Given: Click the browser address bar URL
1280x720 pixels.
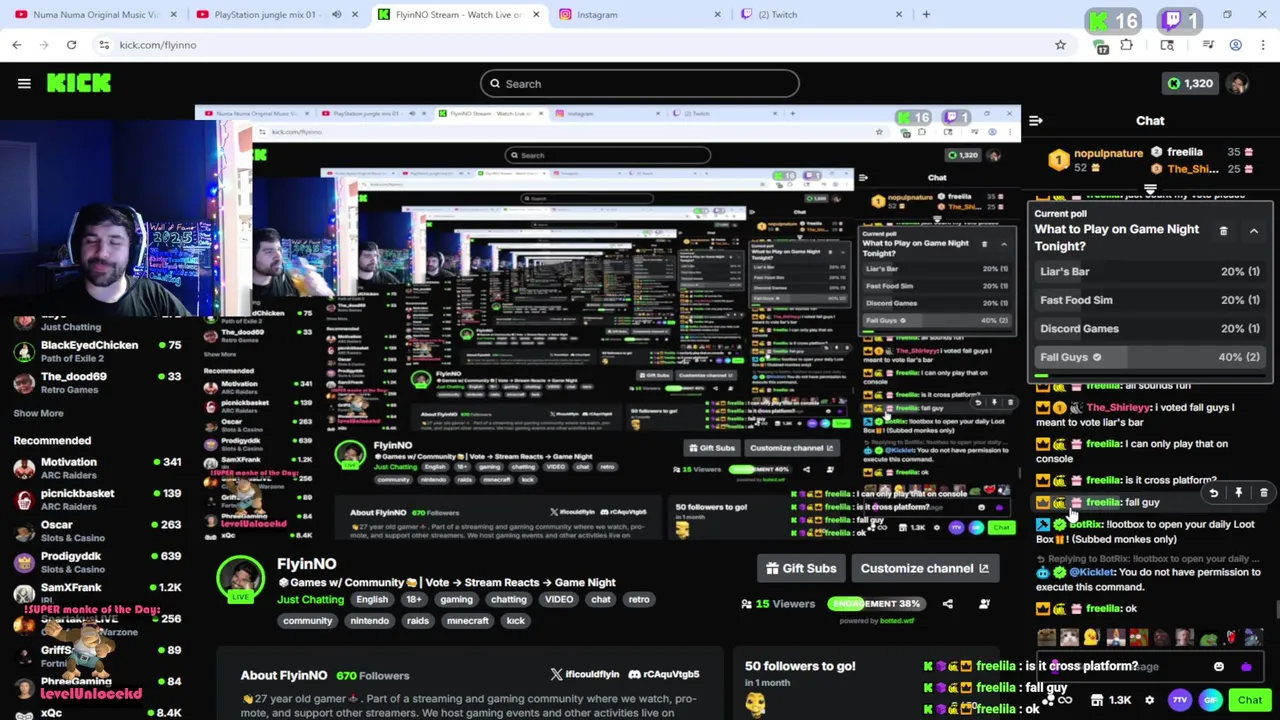Looking at the screenshot, I should tap(158, 45).
